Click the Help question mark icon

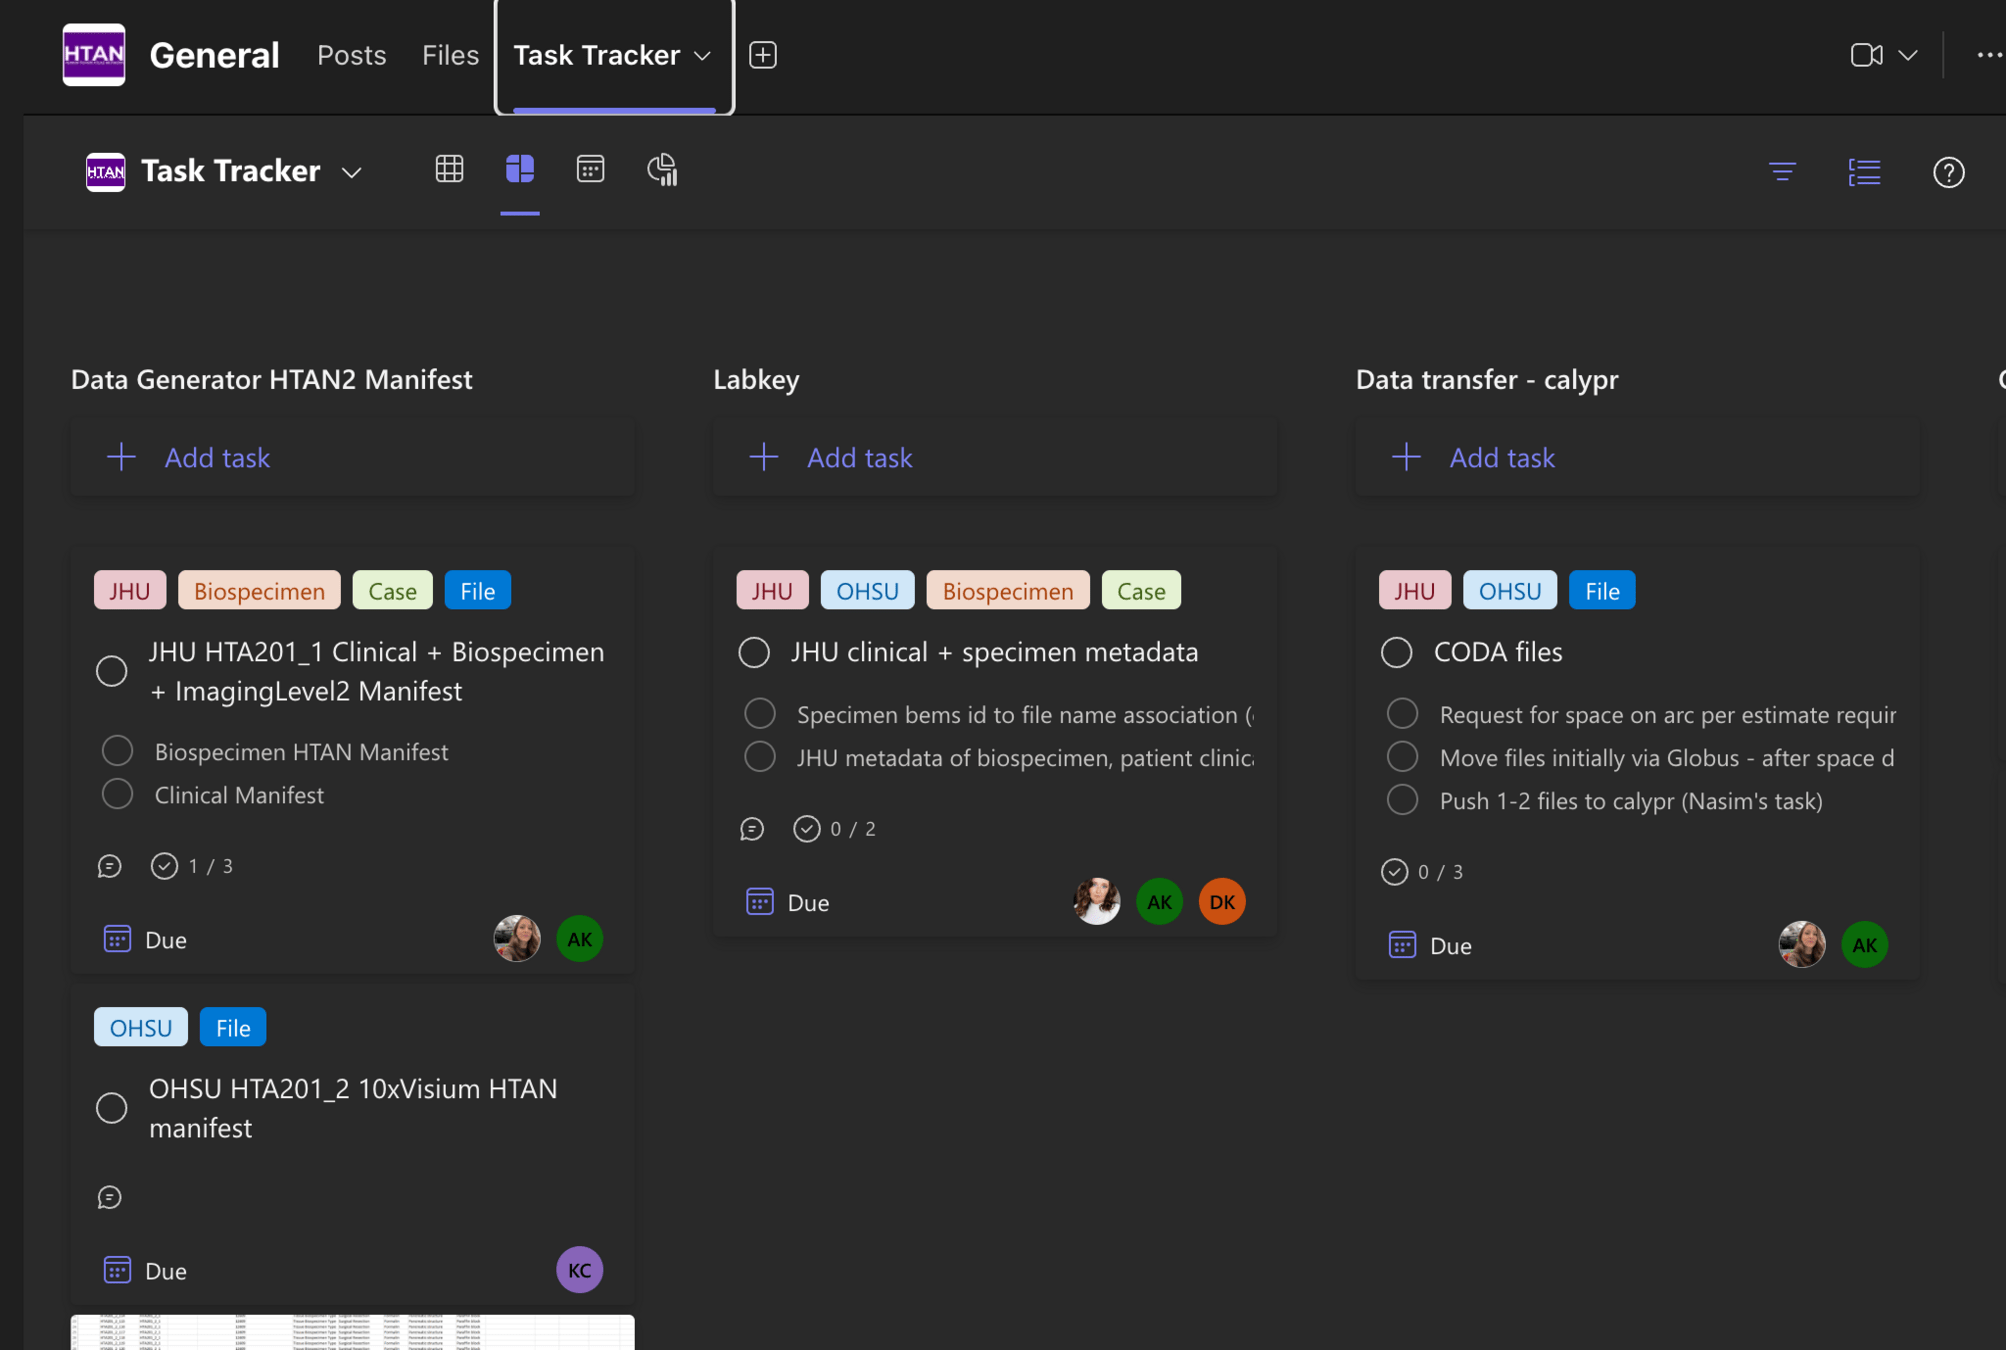pos(1948,172)
